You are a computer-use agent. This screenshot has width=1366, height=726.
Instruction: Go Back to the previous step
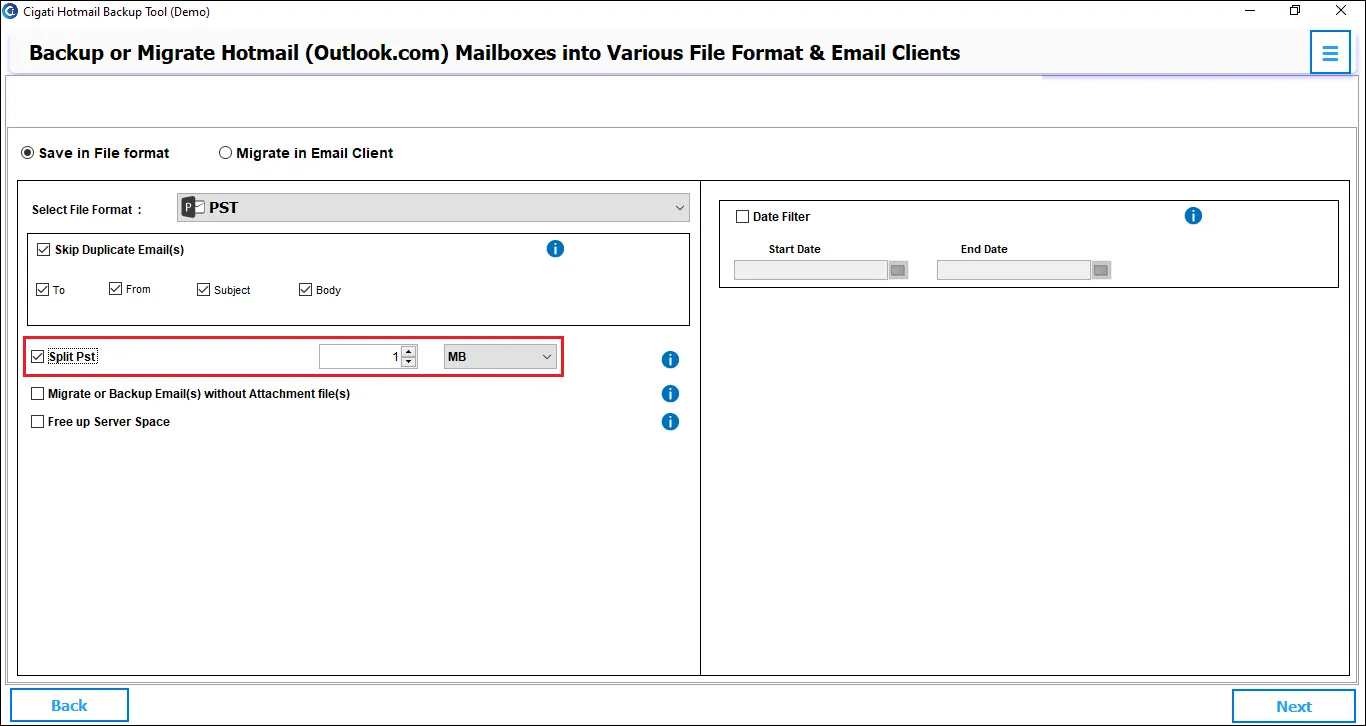pyautogui.click(x=69, y=705)
